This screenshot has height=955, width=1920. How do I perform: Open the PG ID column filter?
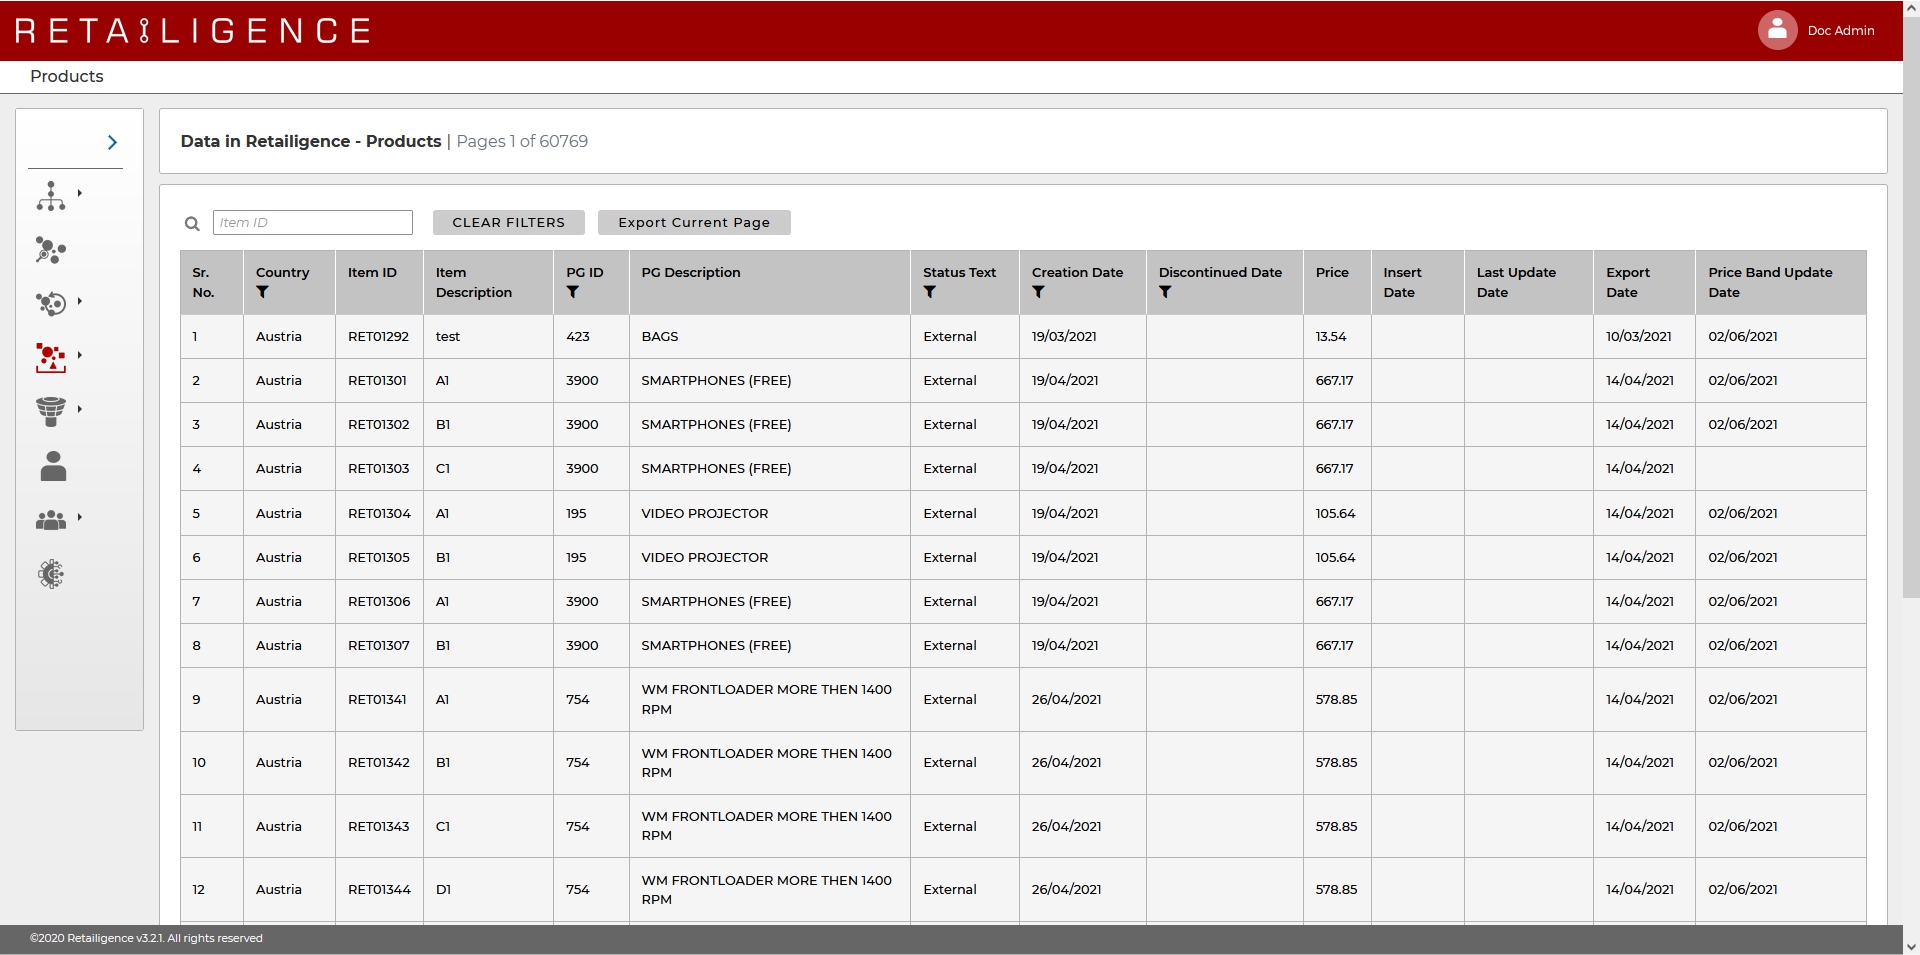click(x=573, y=293)
